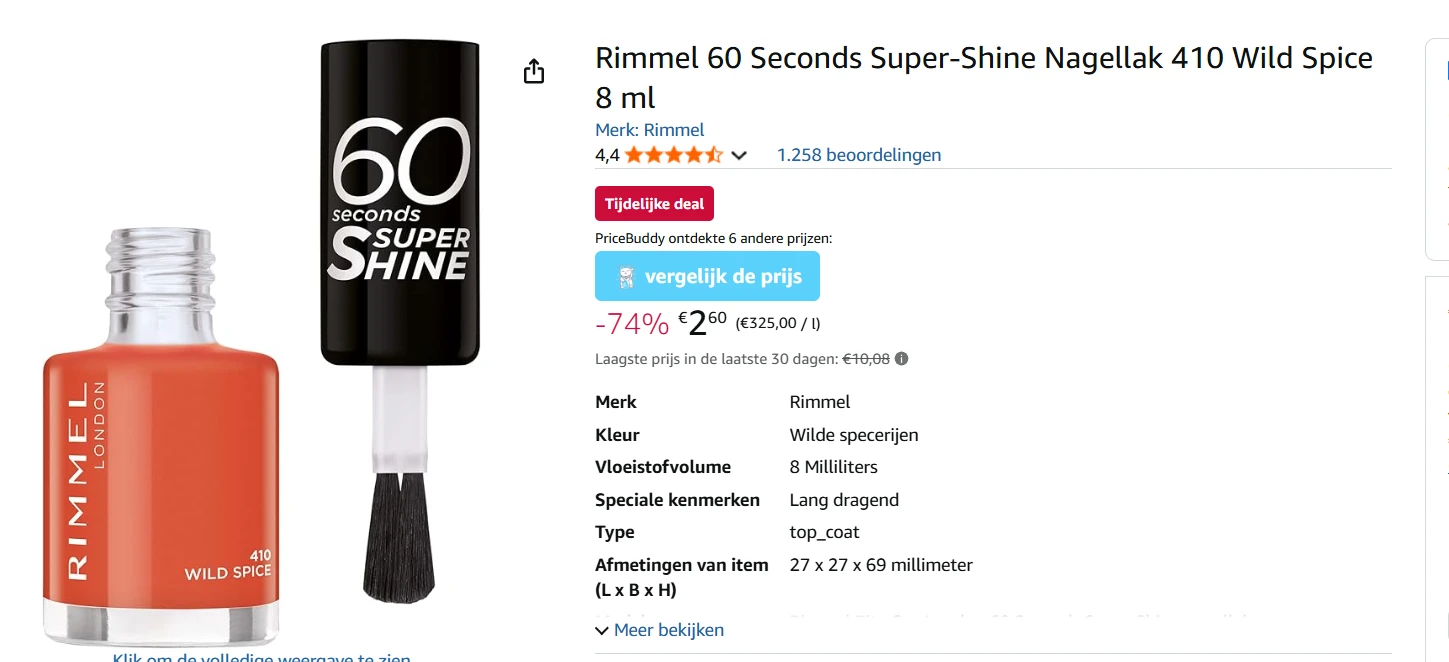Image resolution: width=1449 pixels, height=662 pixels.
Task: Click the PriceBuddy mascot icon in the blue button
Action: pyautogui.click(x=627, y=277)
